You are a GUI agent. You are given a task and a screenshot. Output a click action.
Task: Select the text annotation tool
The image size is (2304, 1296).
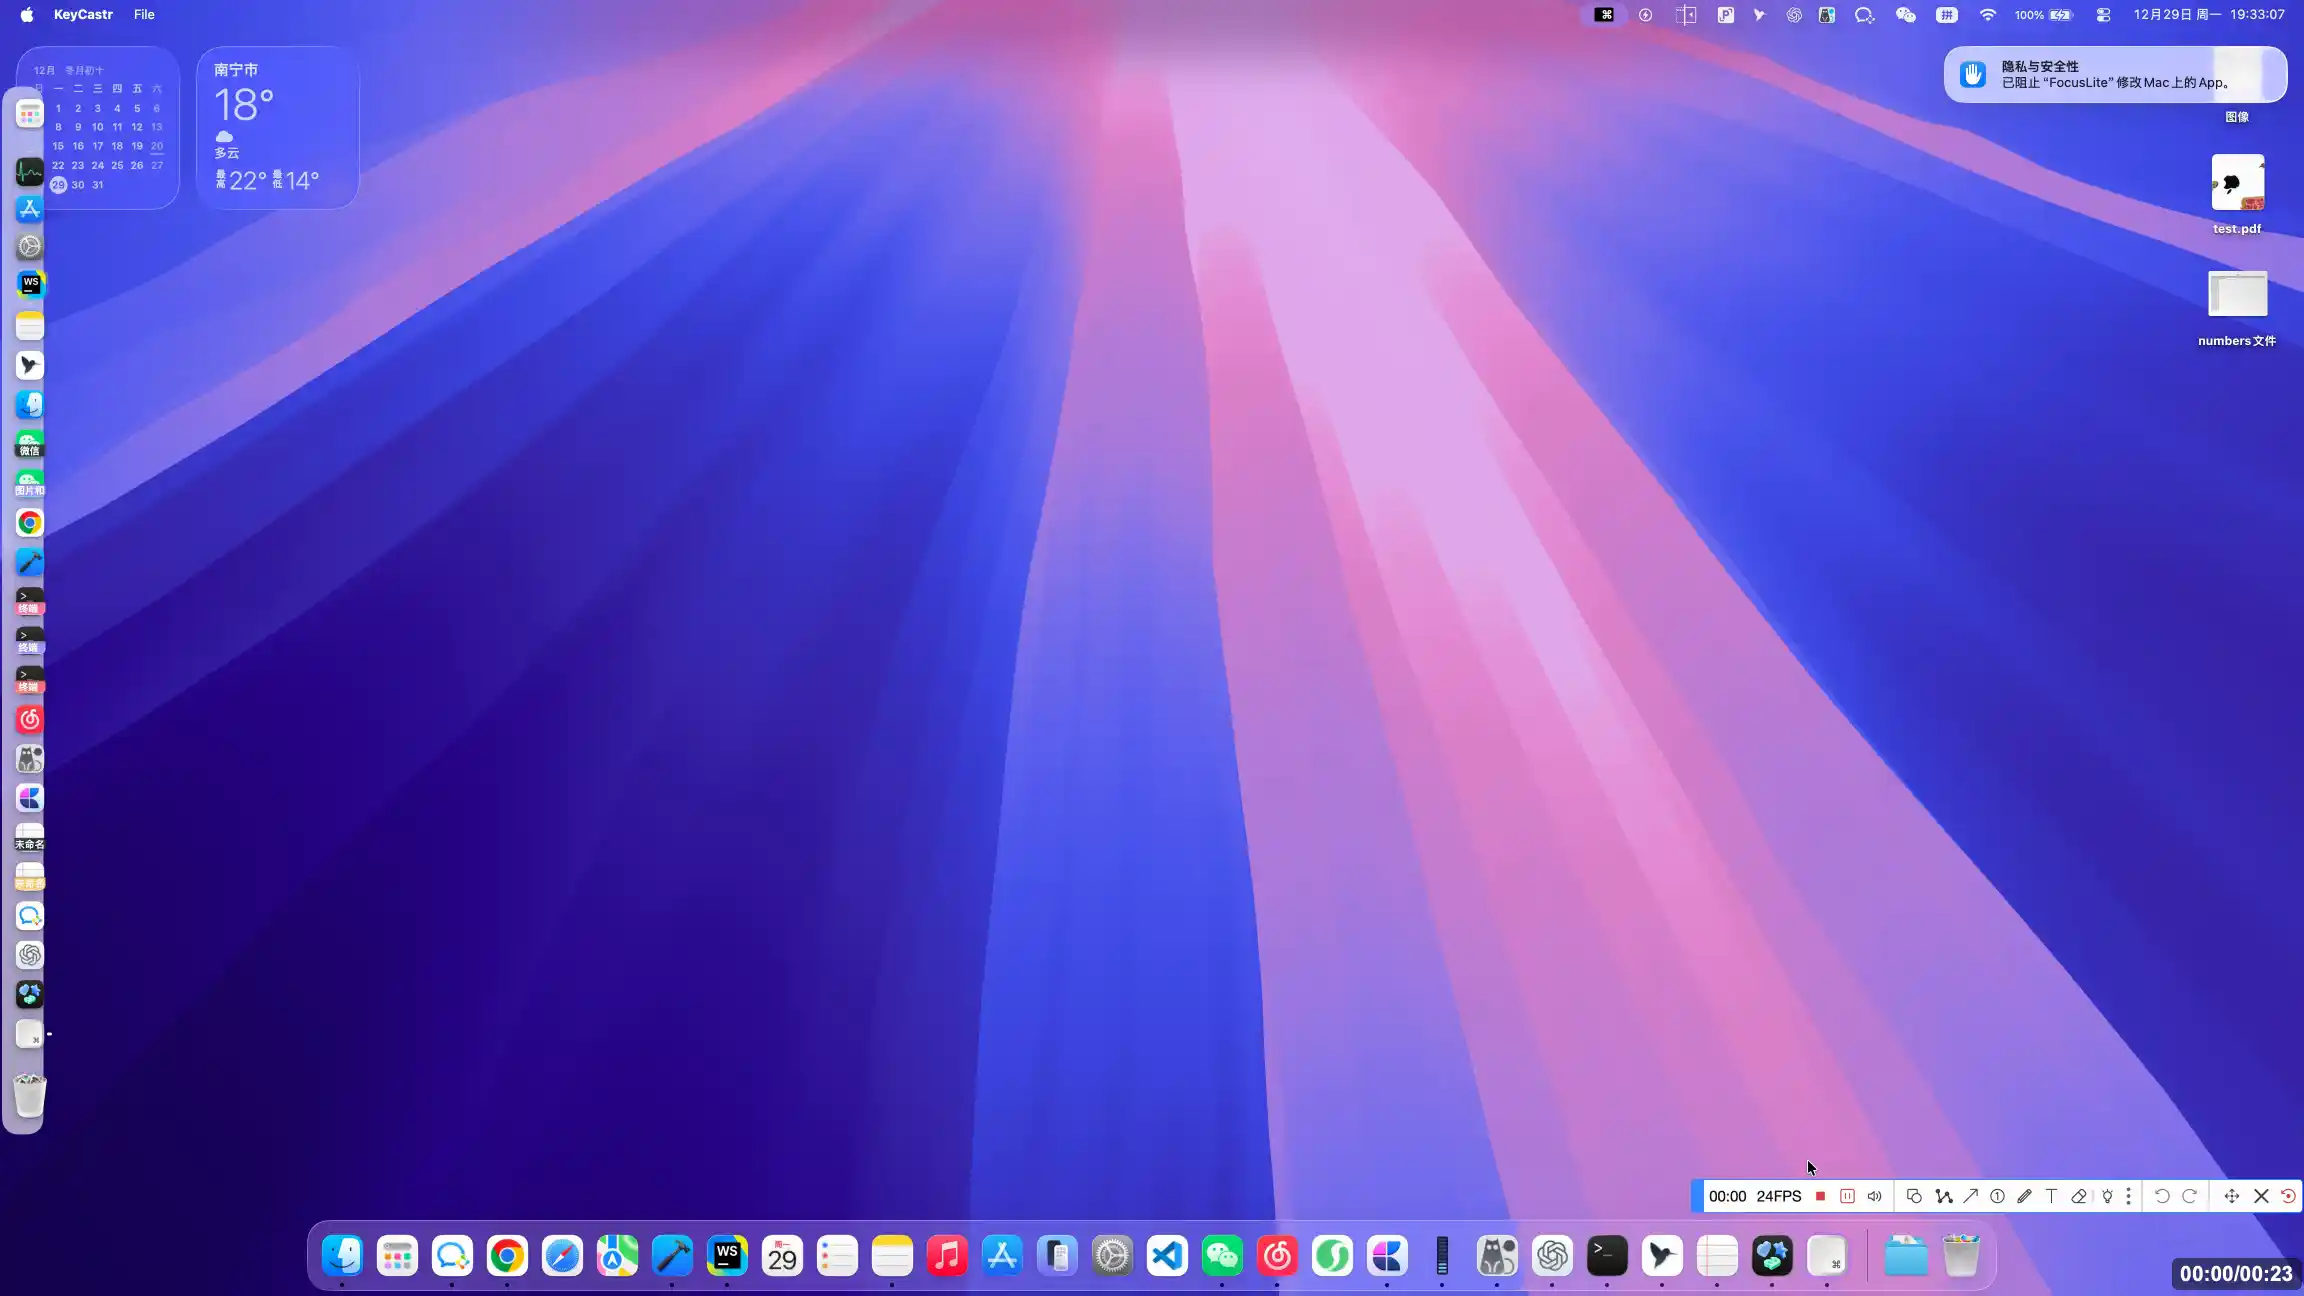click(2051, 1196)
